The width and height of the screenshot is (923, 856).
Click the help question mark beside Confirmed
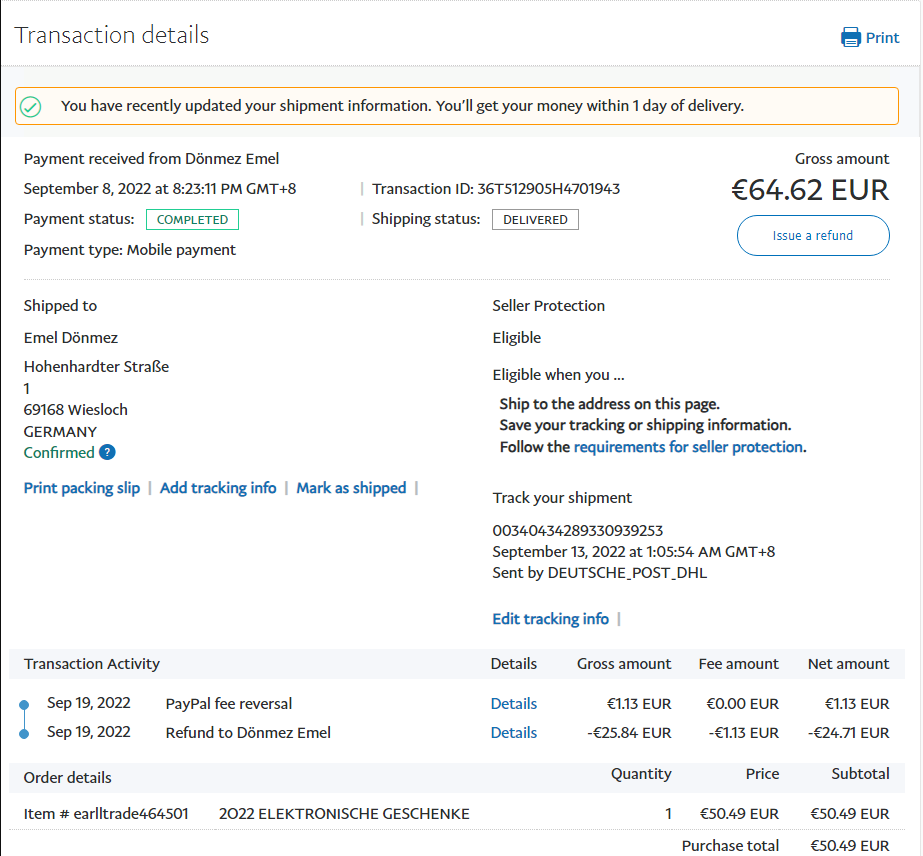108,452
